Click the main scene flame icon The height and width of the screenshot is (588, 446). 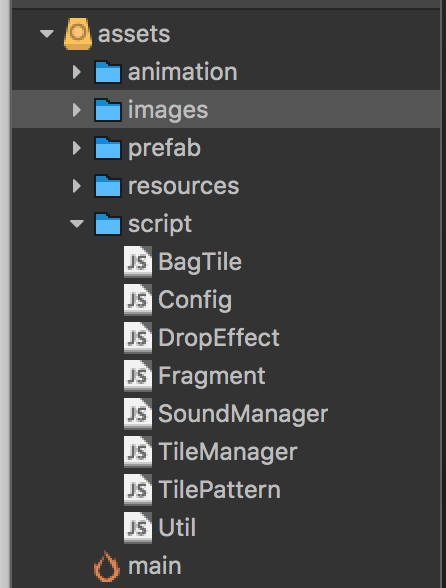pos(107,566)
